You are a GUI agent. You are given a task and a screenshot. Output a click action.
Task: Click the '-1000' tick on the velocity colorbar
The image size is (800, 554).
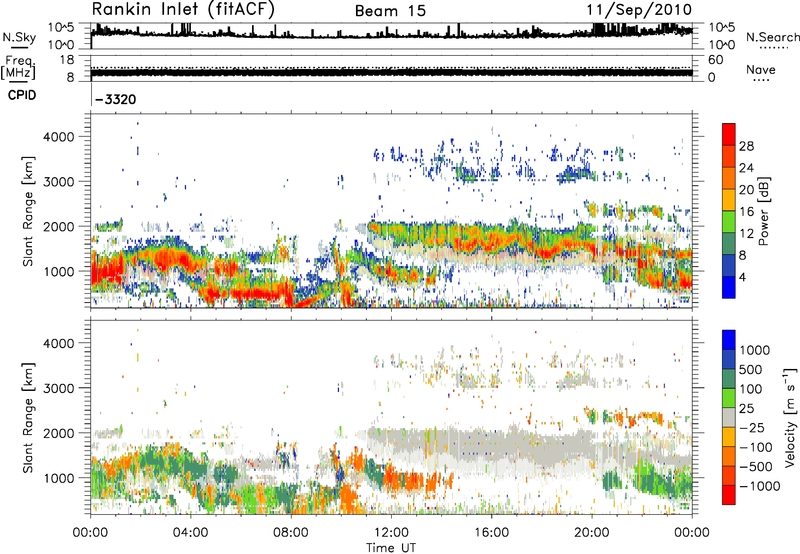pyautogui.click(x=760, y=486)
